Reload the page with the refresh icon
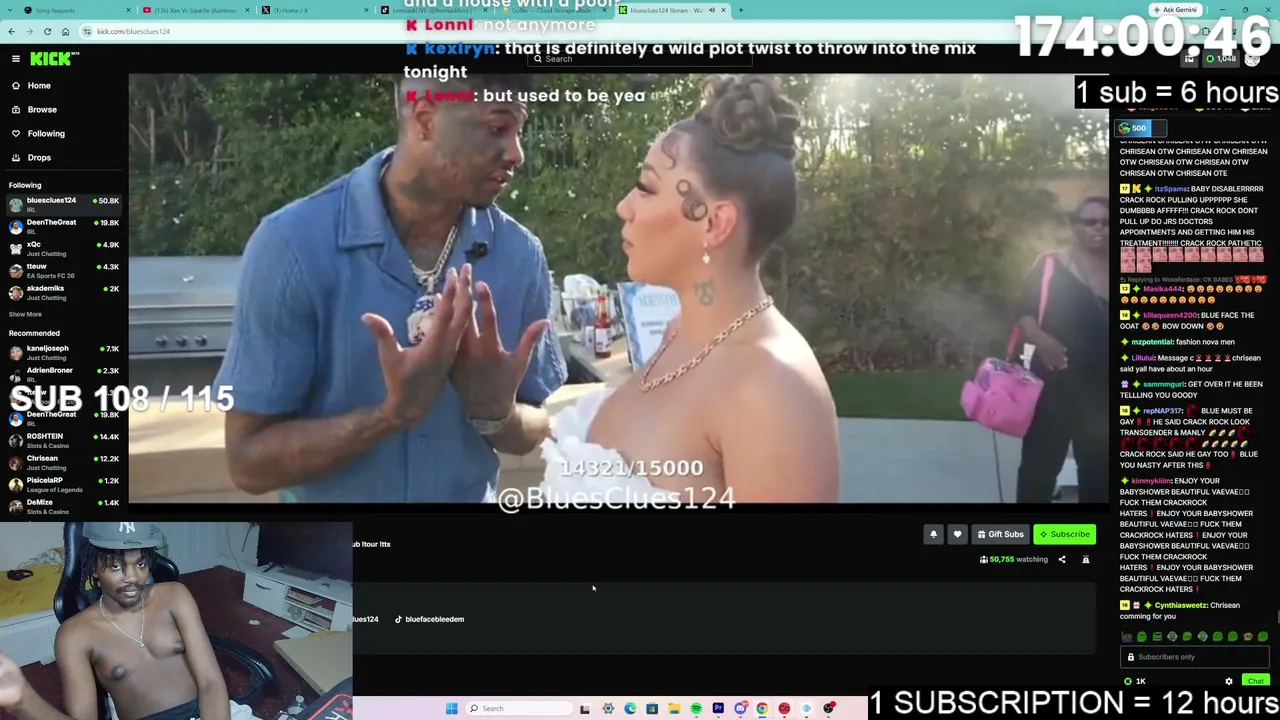 tap(47, 32)
